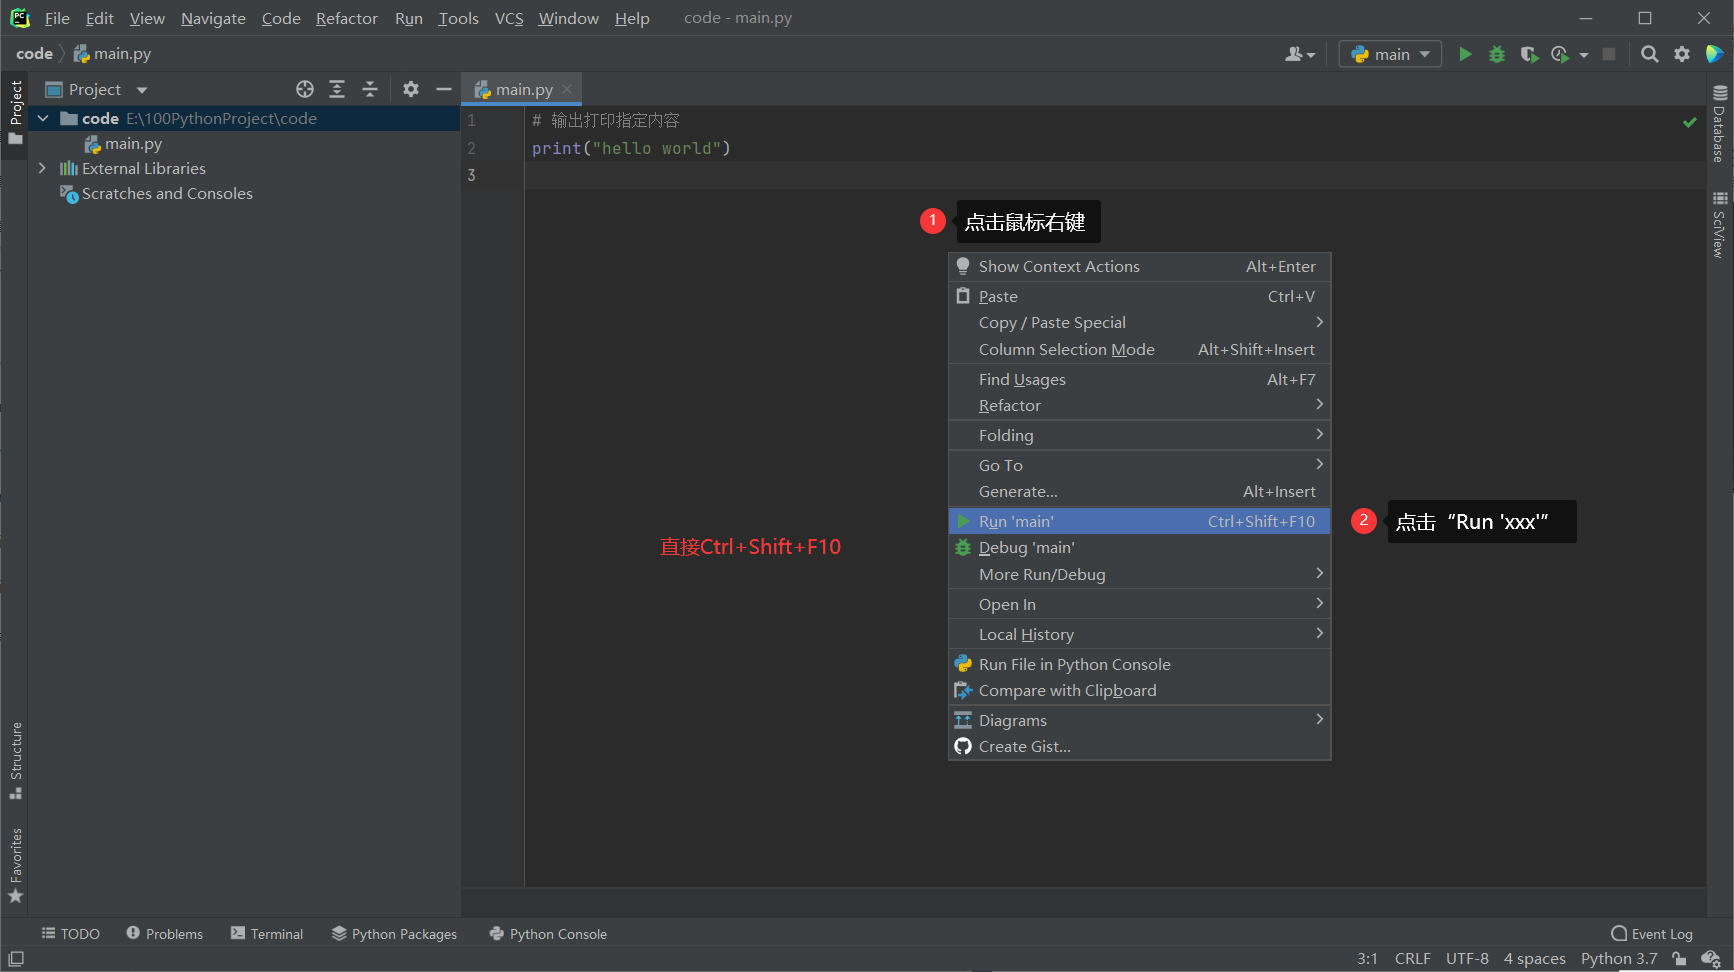Open the Favorites tool window
The image size is (1734, 972).
pos(15,866)
